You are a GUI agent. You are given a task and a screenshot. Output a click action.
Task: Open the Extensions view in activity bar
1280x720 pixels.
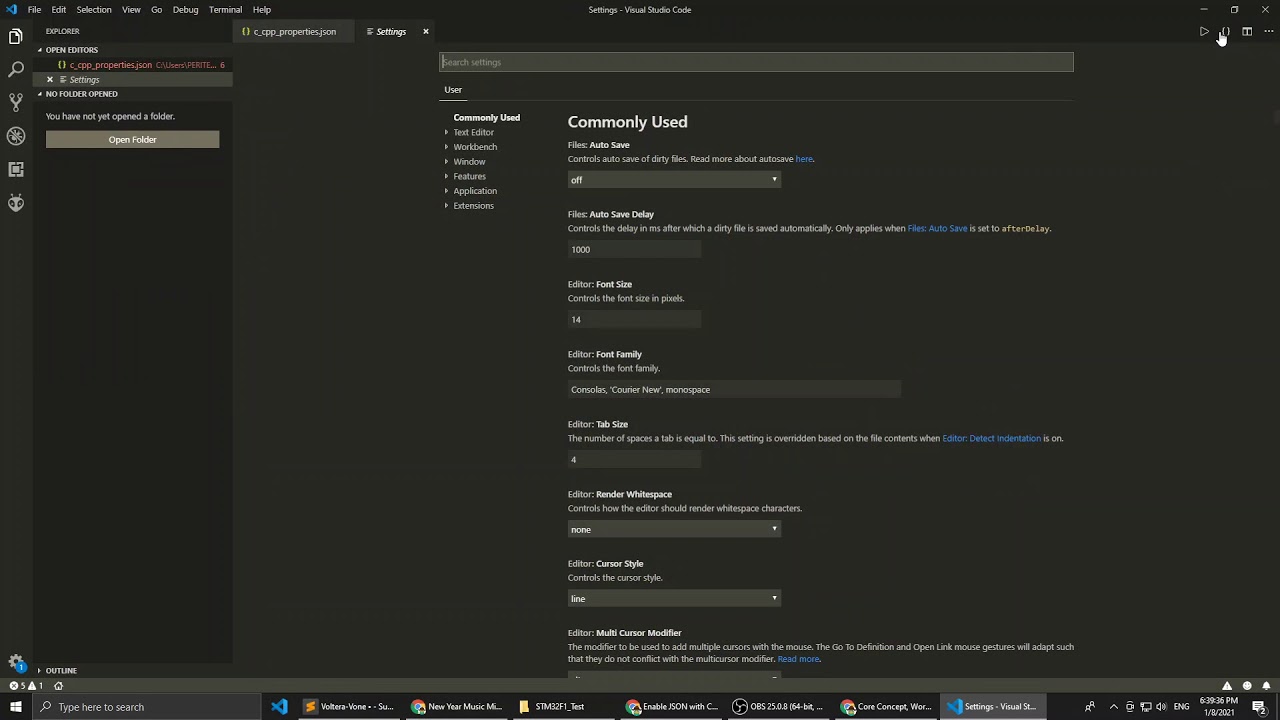point(16,169)
